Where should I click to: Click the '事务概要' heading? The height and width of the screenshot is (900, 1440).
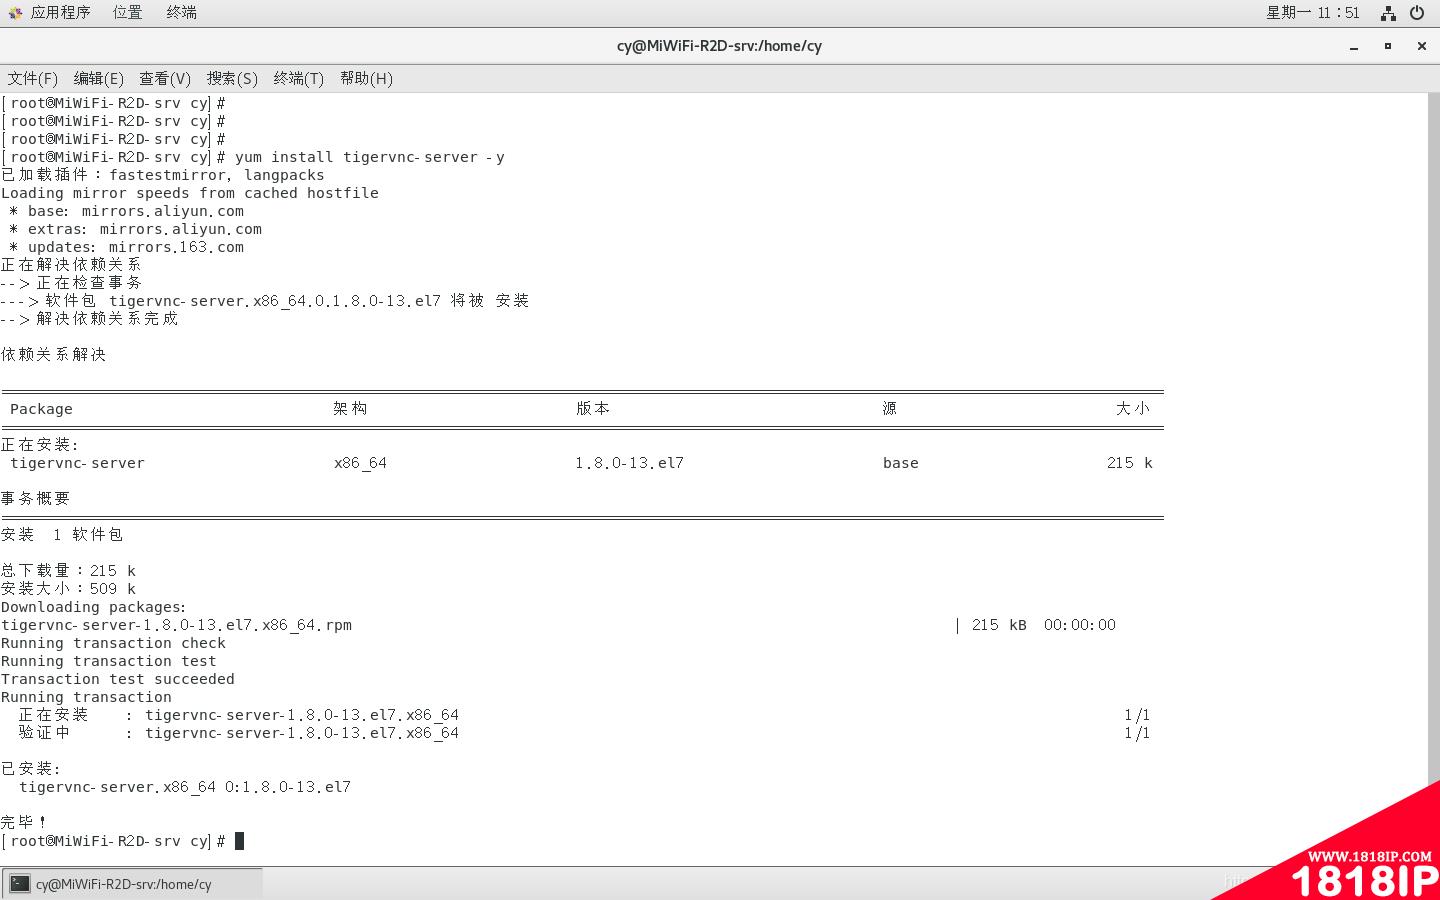click(x=36, y=499)
